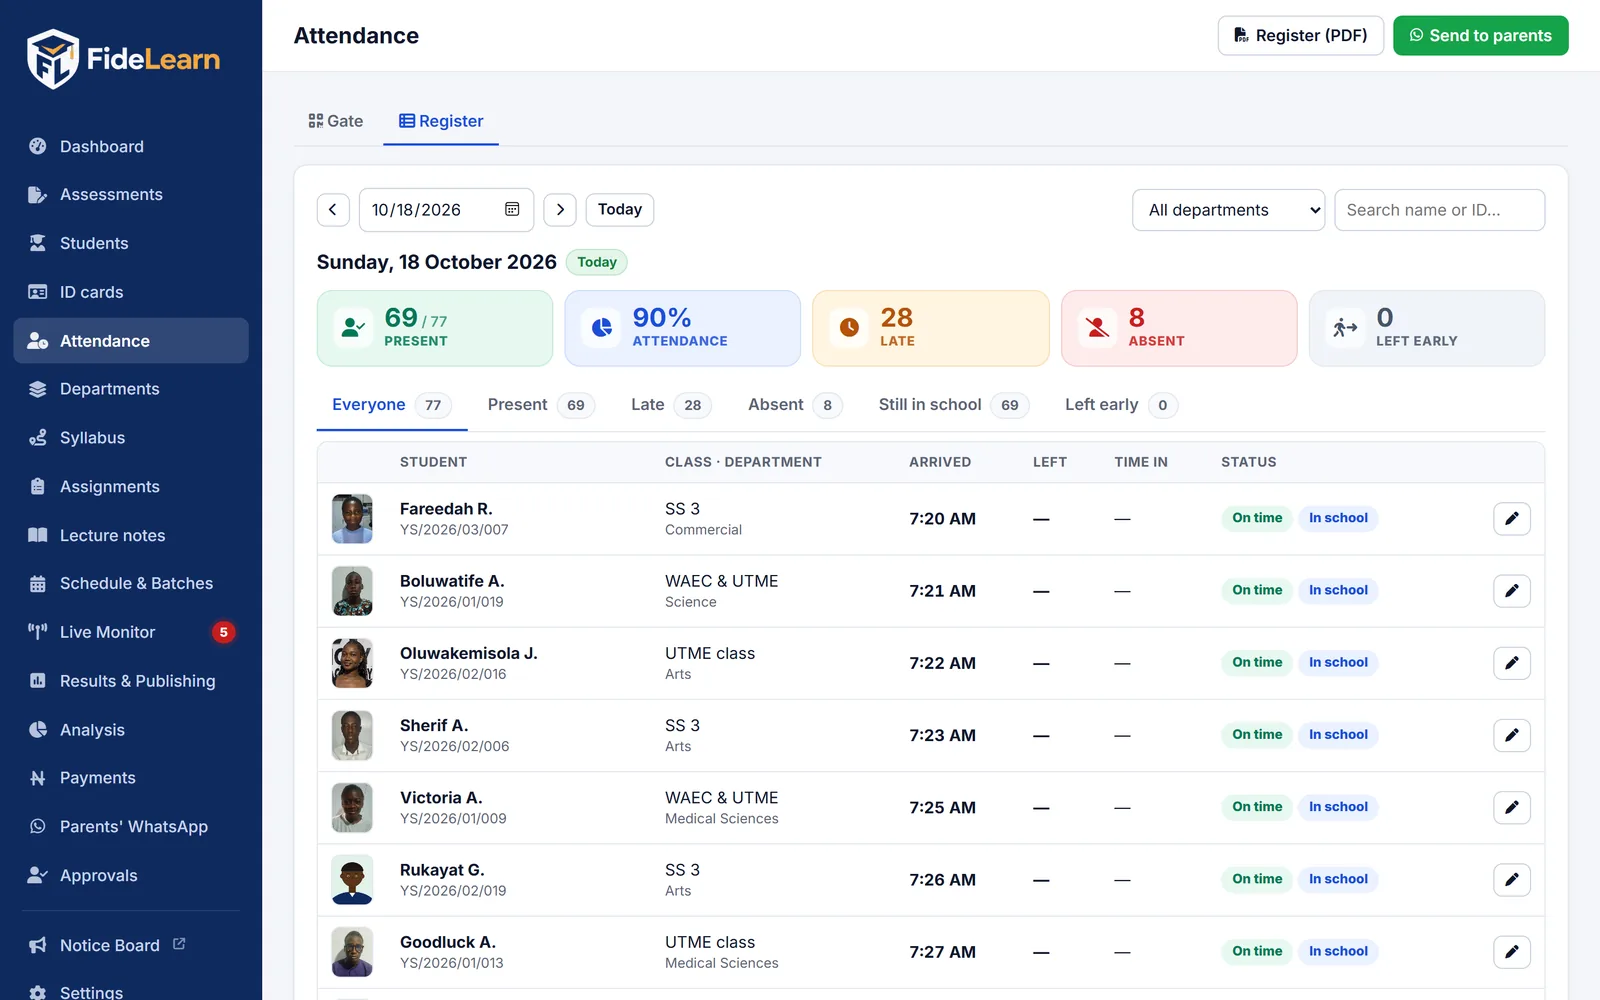
Task: Click the 90% Attendance summary card
Action: coord(683,328)
